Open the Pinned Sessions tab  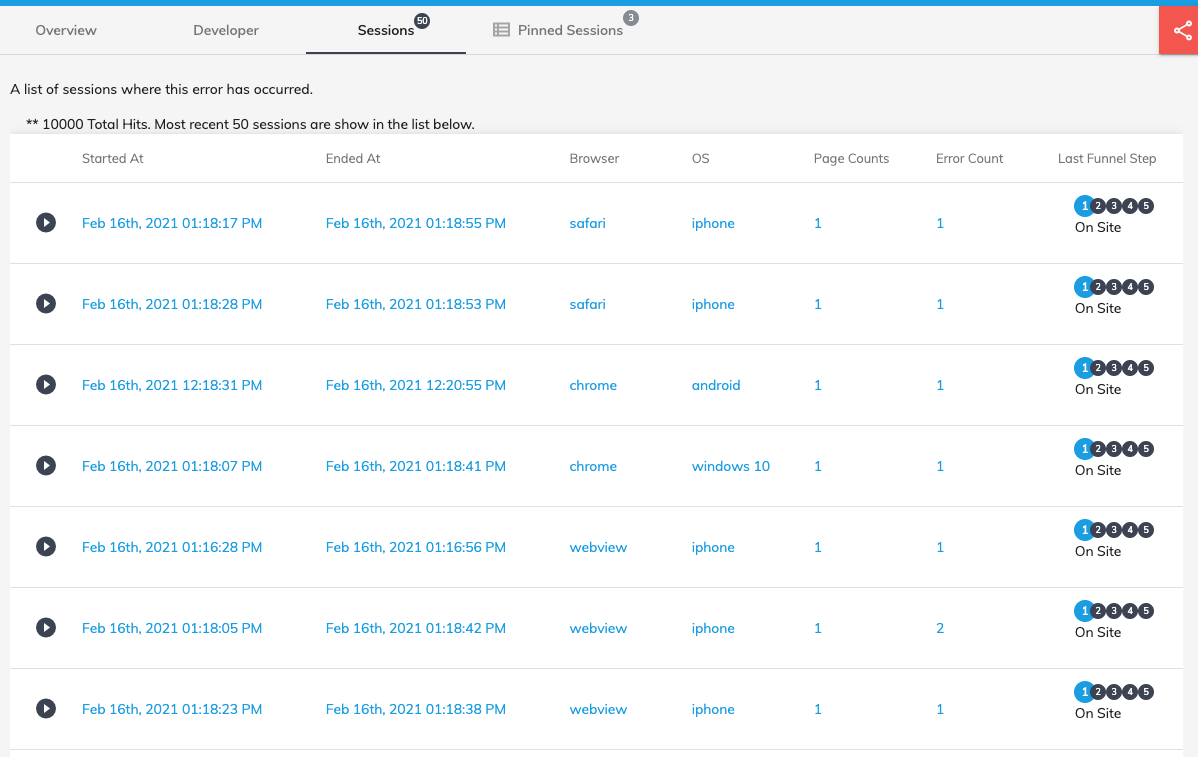570,30
